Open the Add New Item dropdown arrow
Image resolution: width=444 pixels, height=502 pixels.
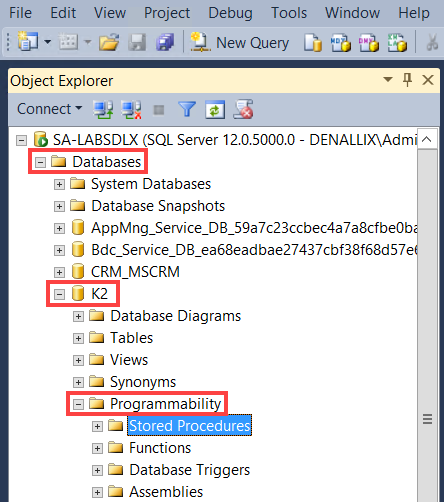tap(88, 42)
